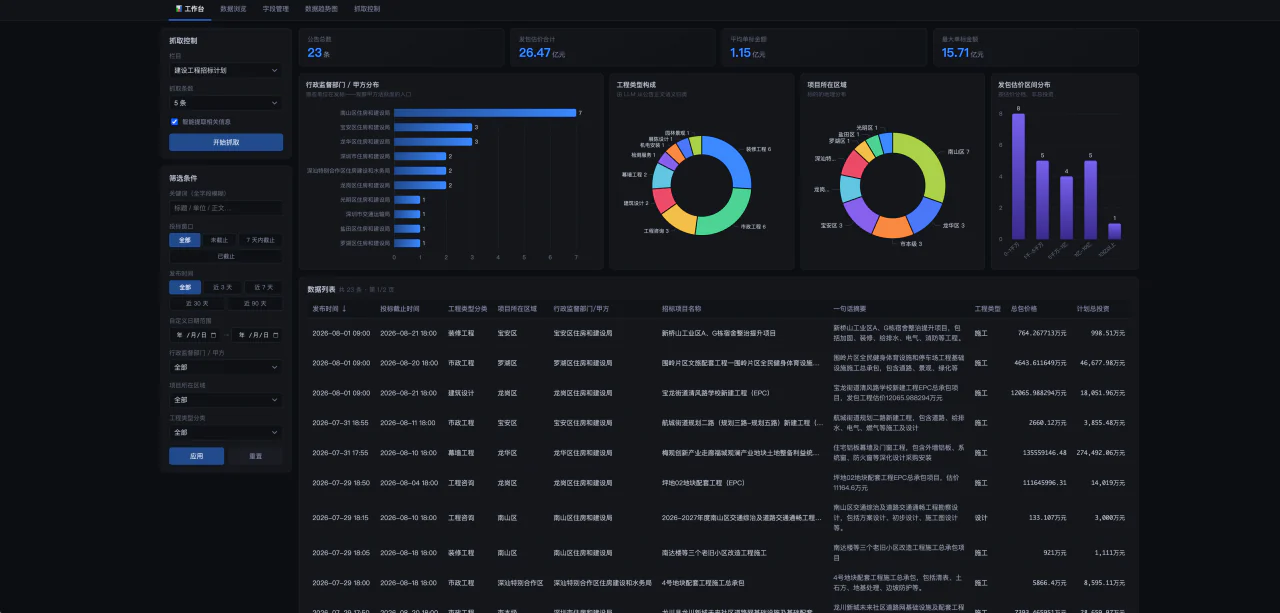Focus the keyword search field 标题/单位/正文
The image size is (1280, 613).
coord(226,208)
